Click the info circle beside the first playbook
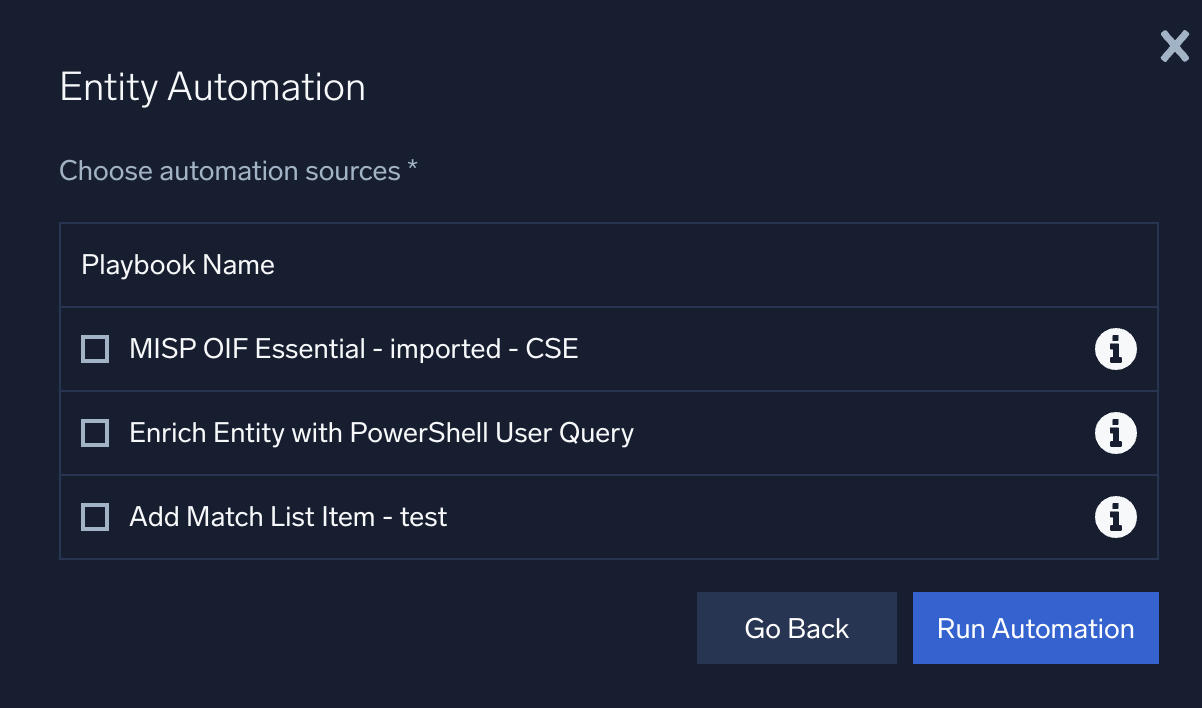1202x708 pixels. click(1115, 349)
